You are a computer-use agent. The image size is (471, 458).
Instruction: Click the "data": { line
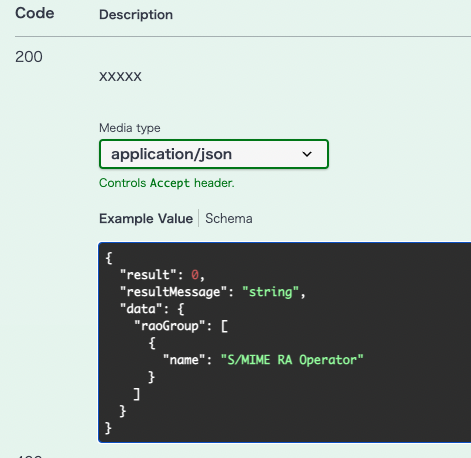152,309
